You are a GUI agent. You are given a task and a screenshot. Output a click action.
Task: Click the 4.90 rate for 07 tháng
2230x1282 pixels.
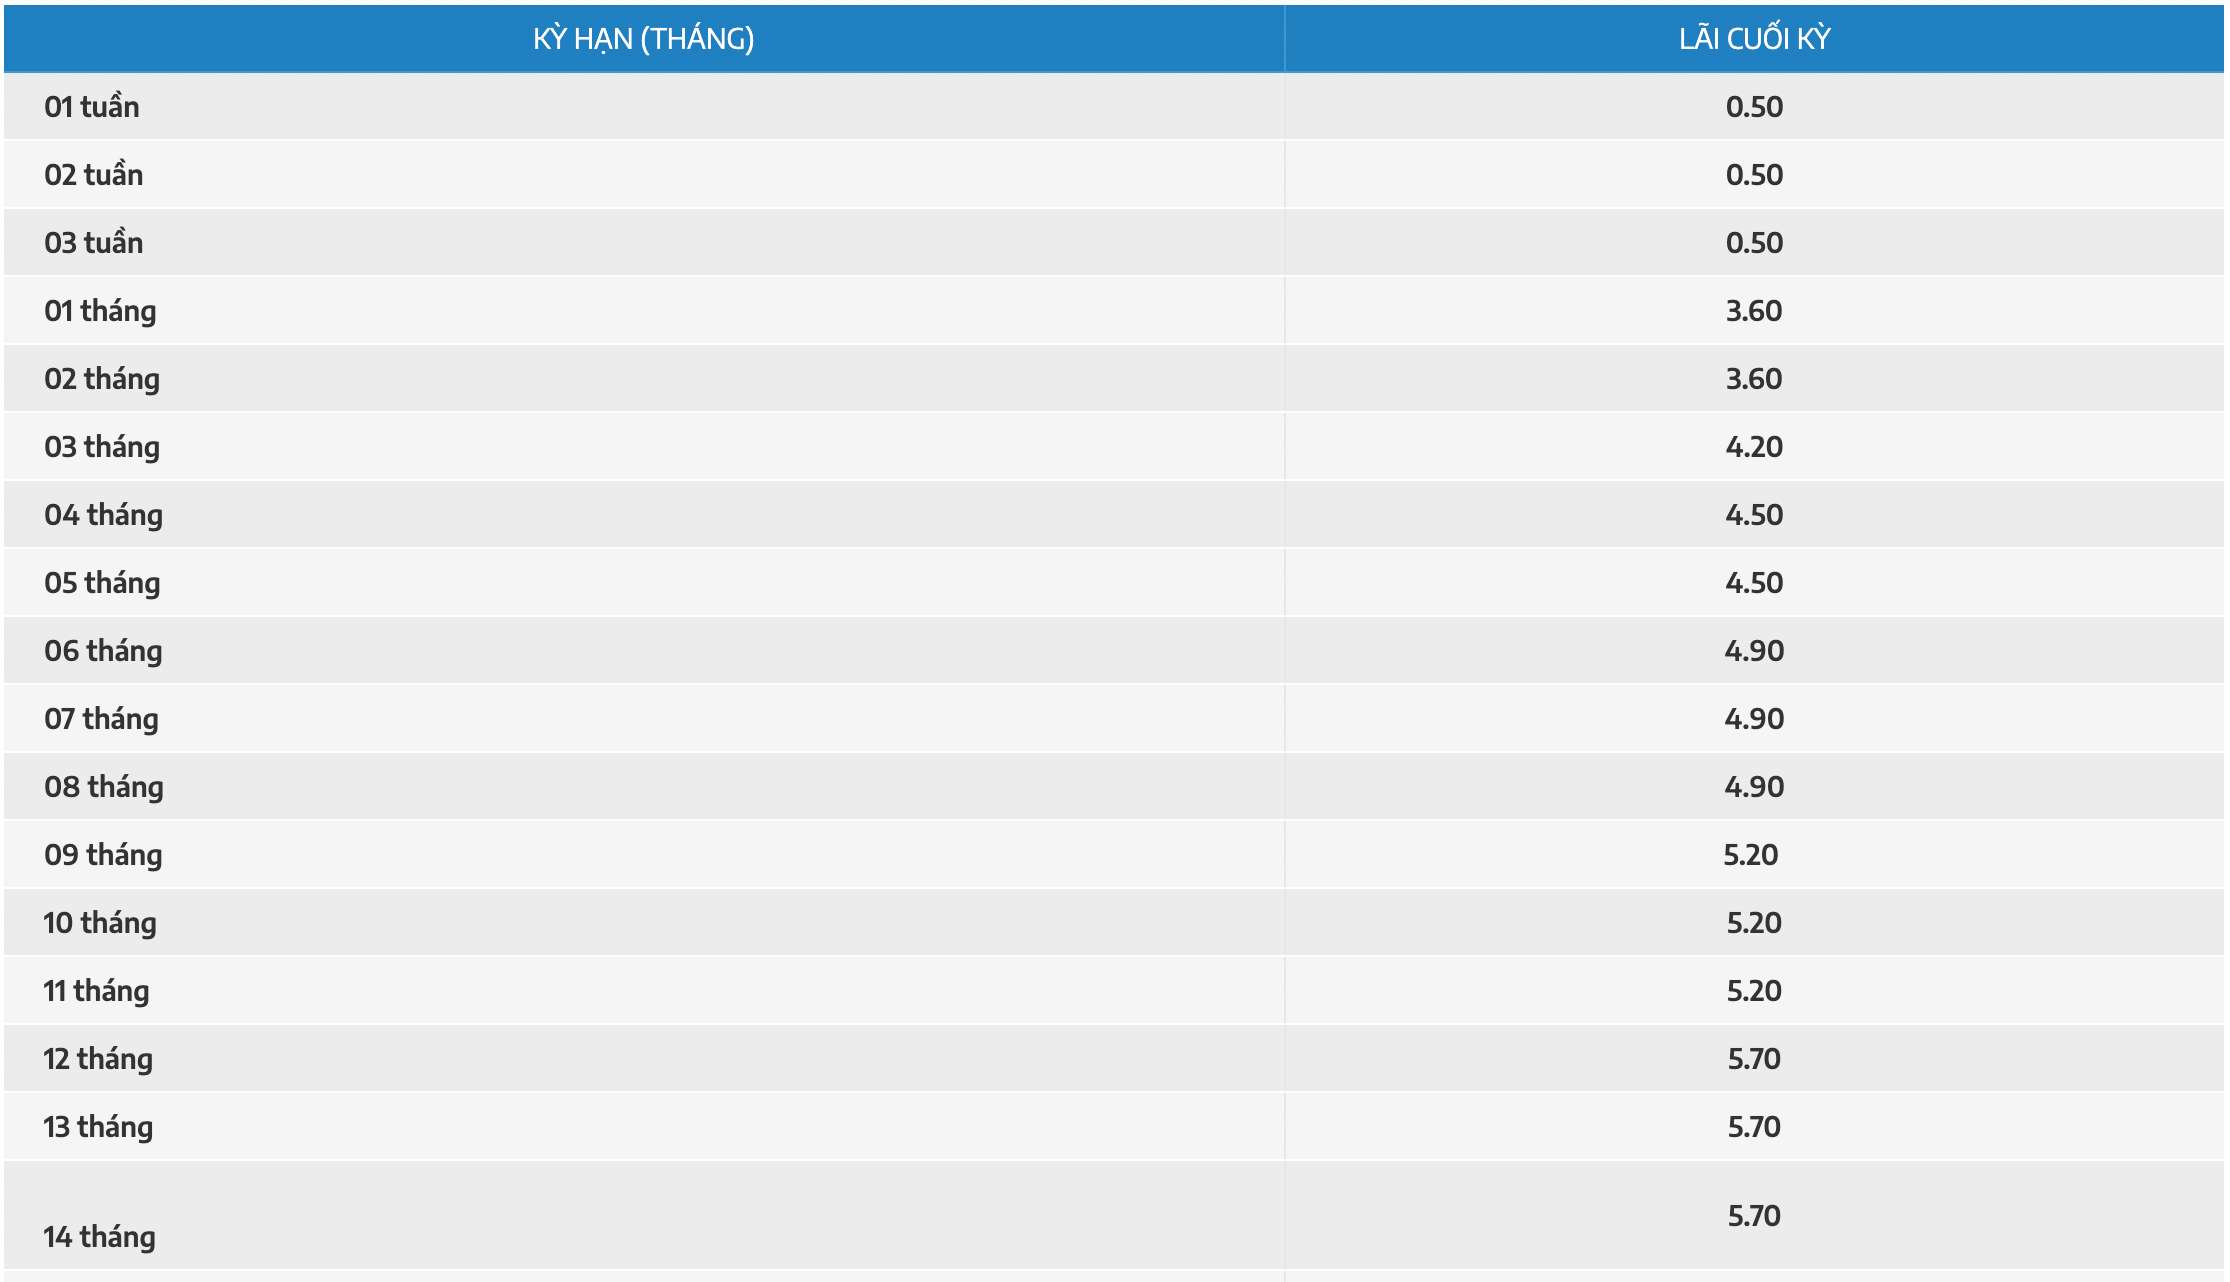click(x=1754, y=719)
